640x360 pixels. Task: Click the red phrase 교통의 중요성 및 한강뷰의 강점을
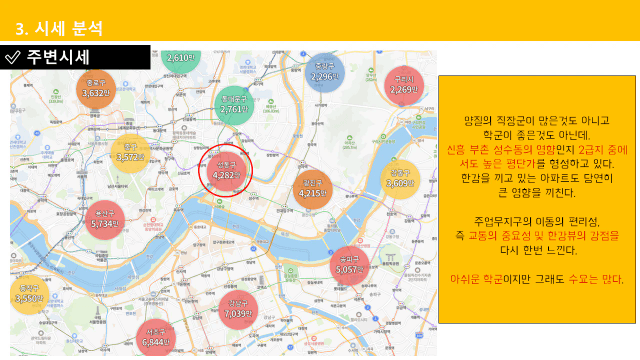point(543,236)
